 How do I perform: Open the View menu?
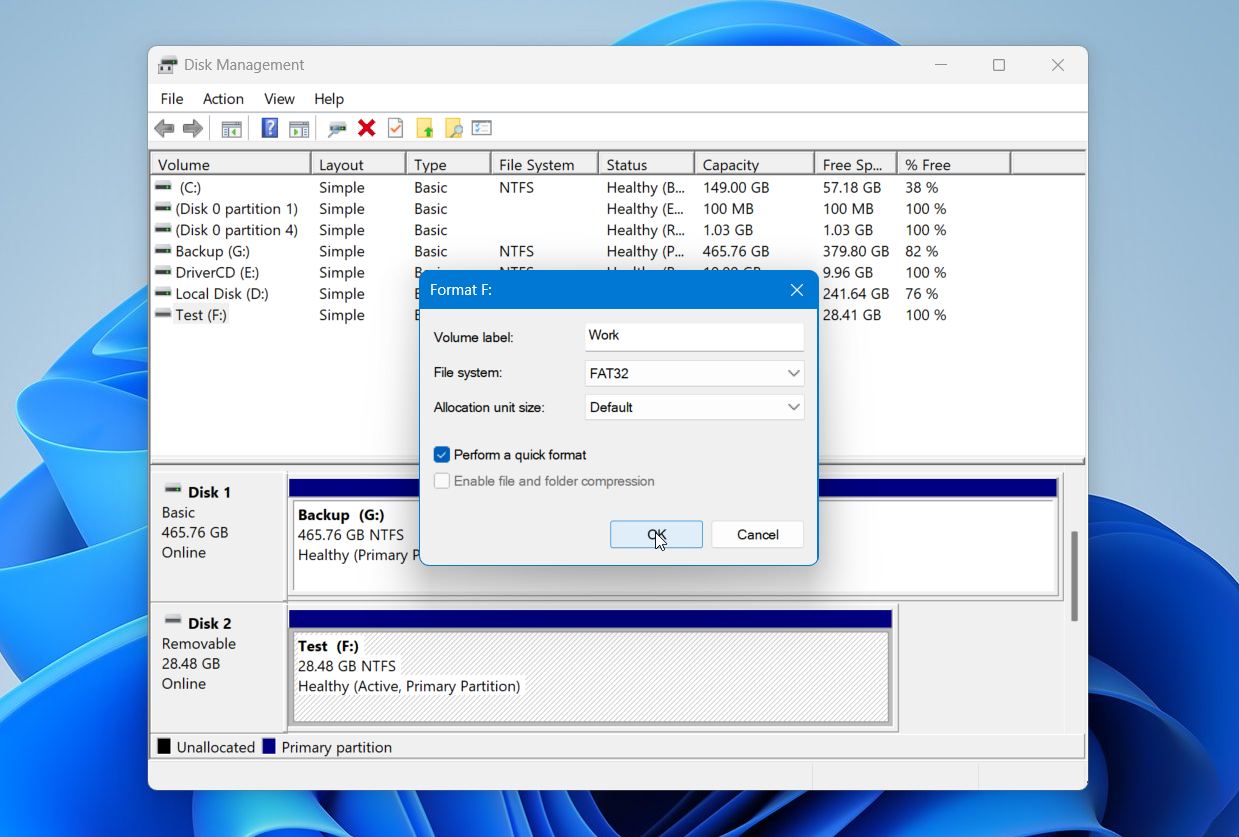coord(279,99)
